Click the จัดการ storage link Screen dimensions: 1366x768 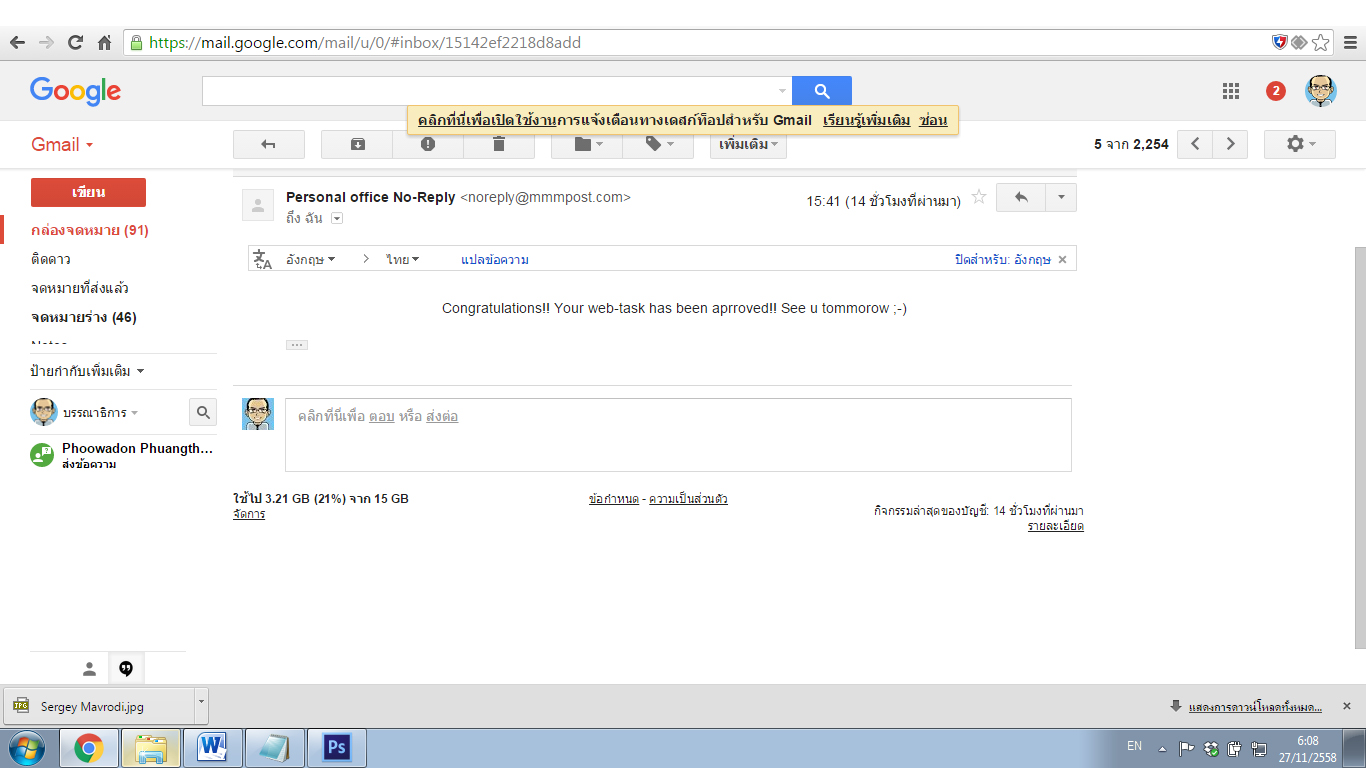[x=249, y=514]
